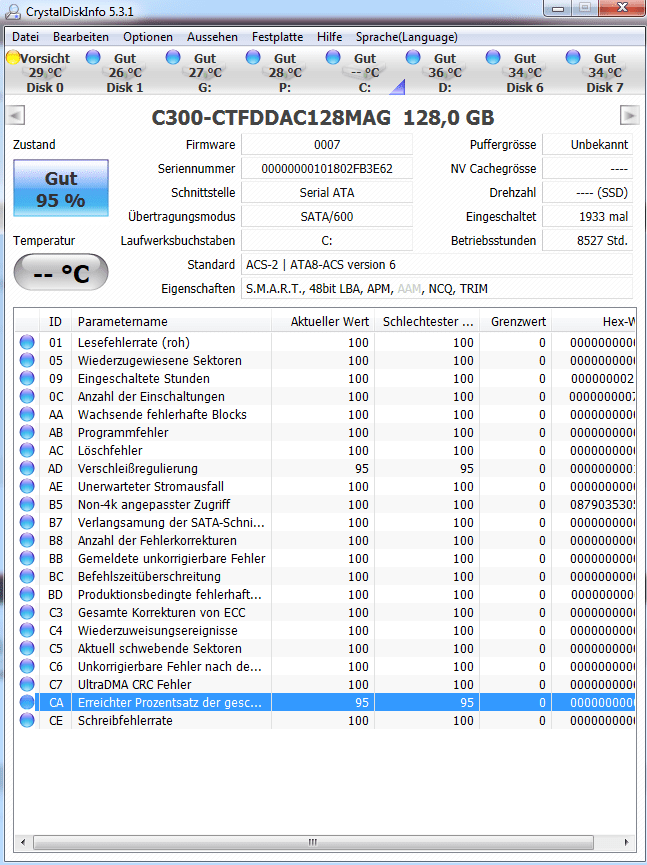Select the Befehlszeitüberschreitung row
The height and width of the screenshot is (865, 647).
pos(325,576)
